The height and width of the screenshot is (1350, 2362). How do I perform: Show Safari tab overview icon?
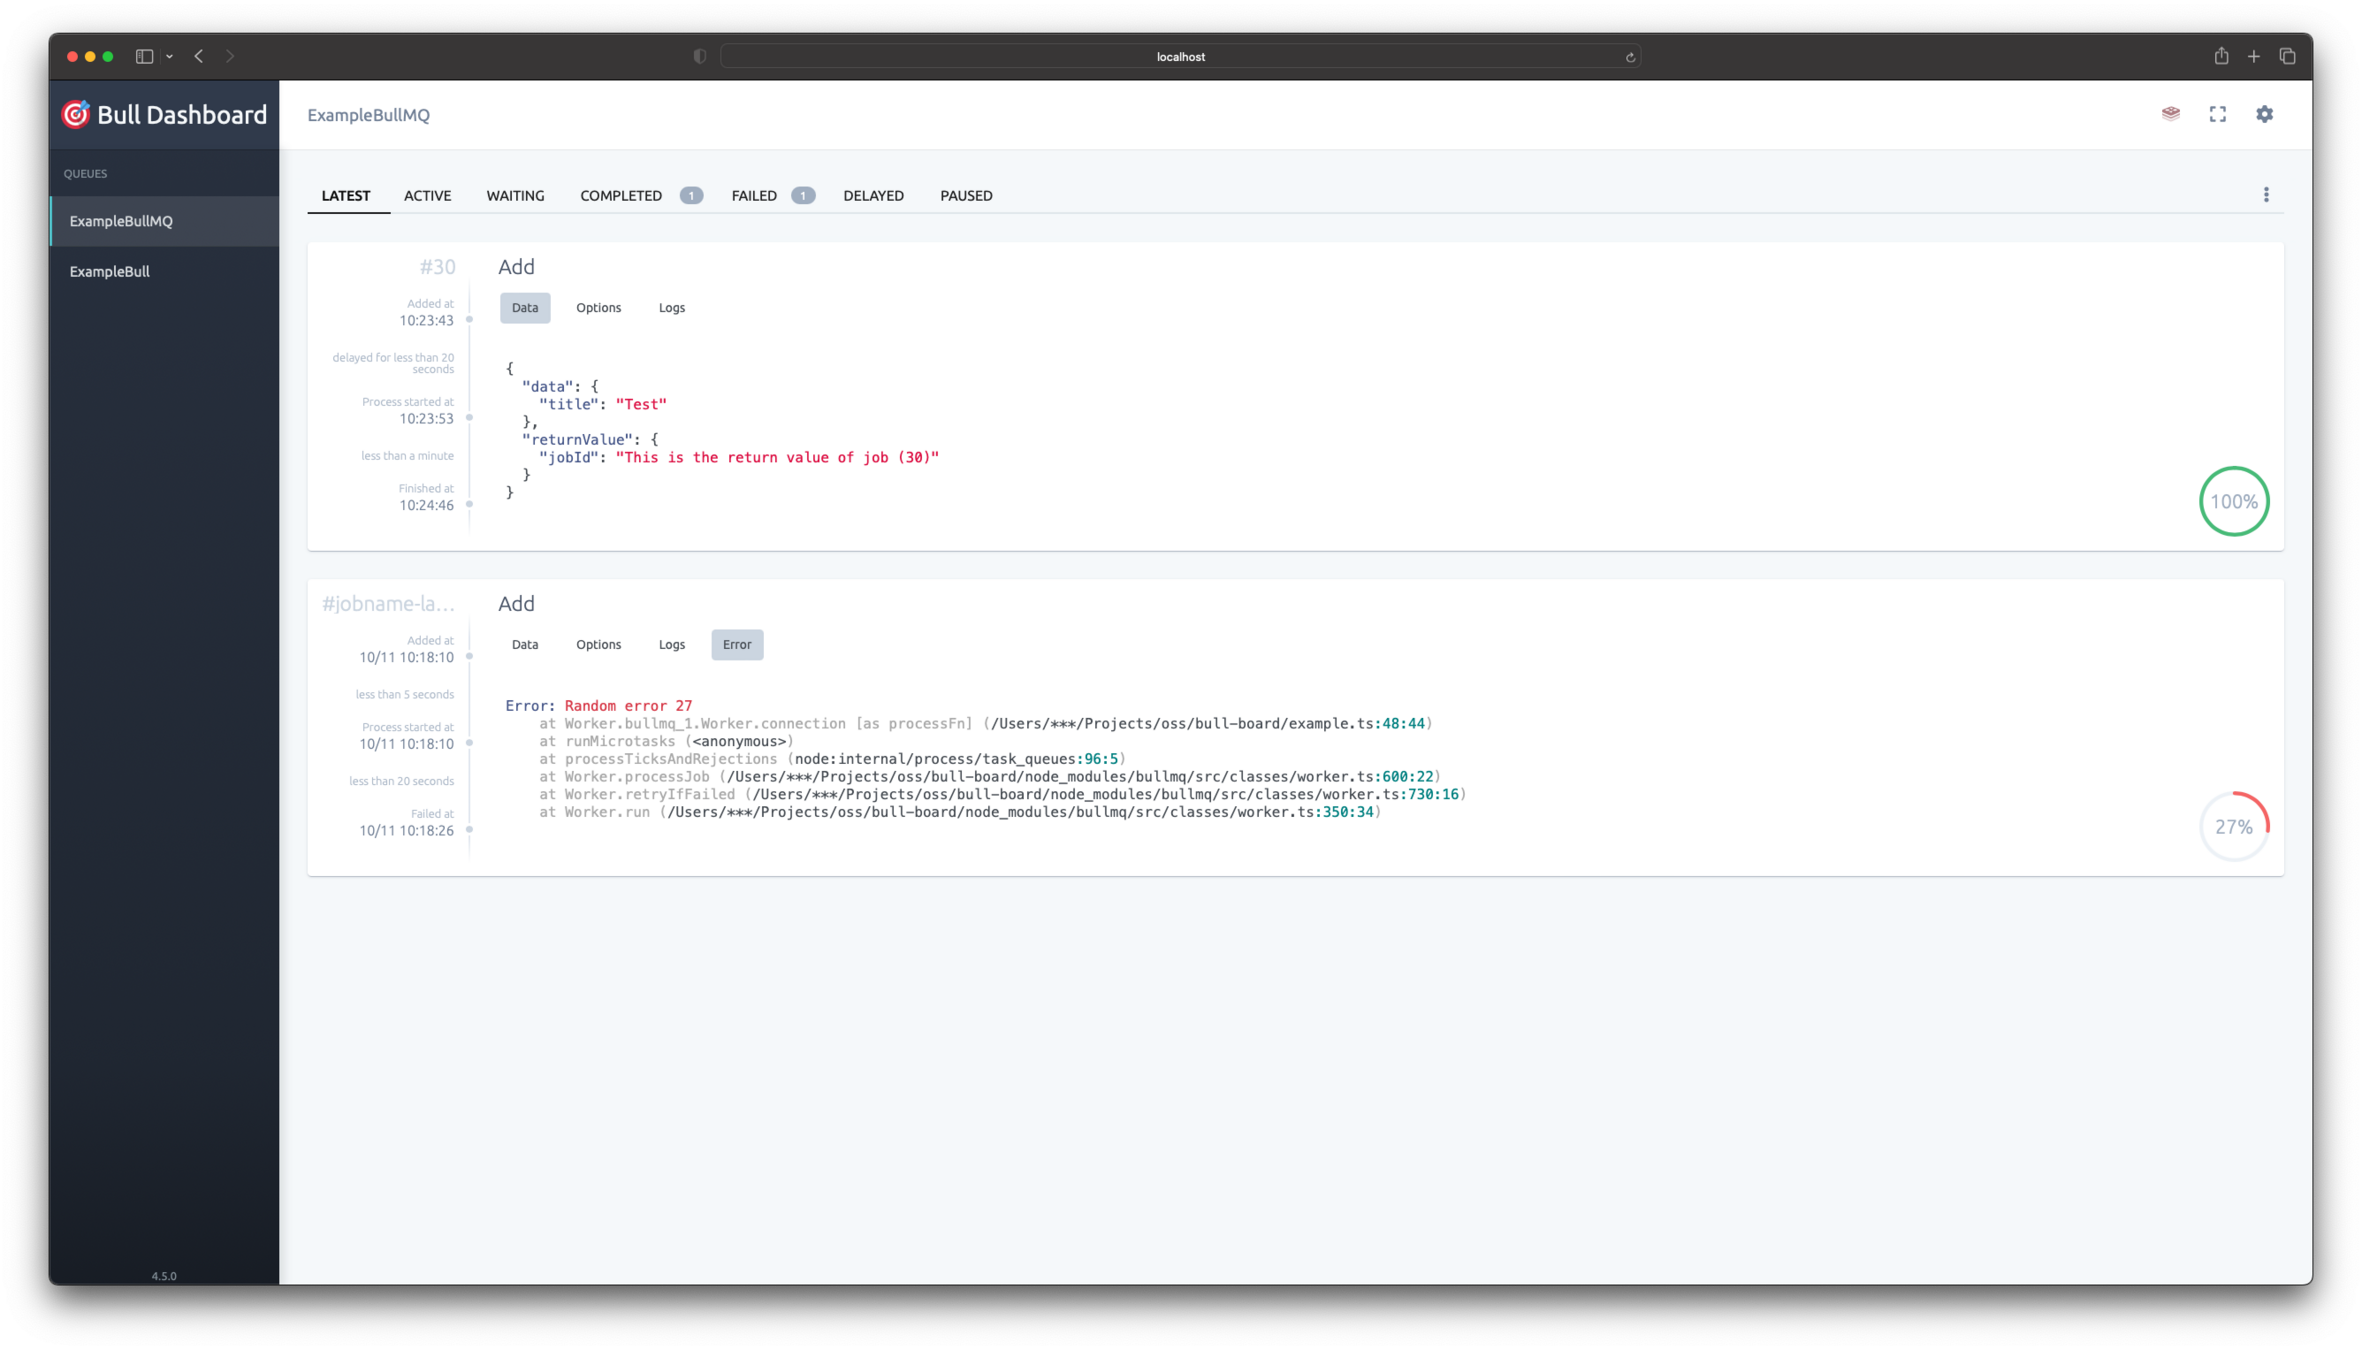pyautogui.click(x=2287, y=56)
